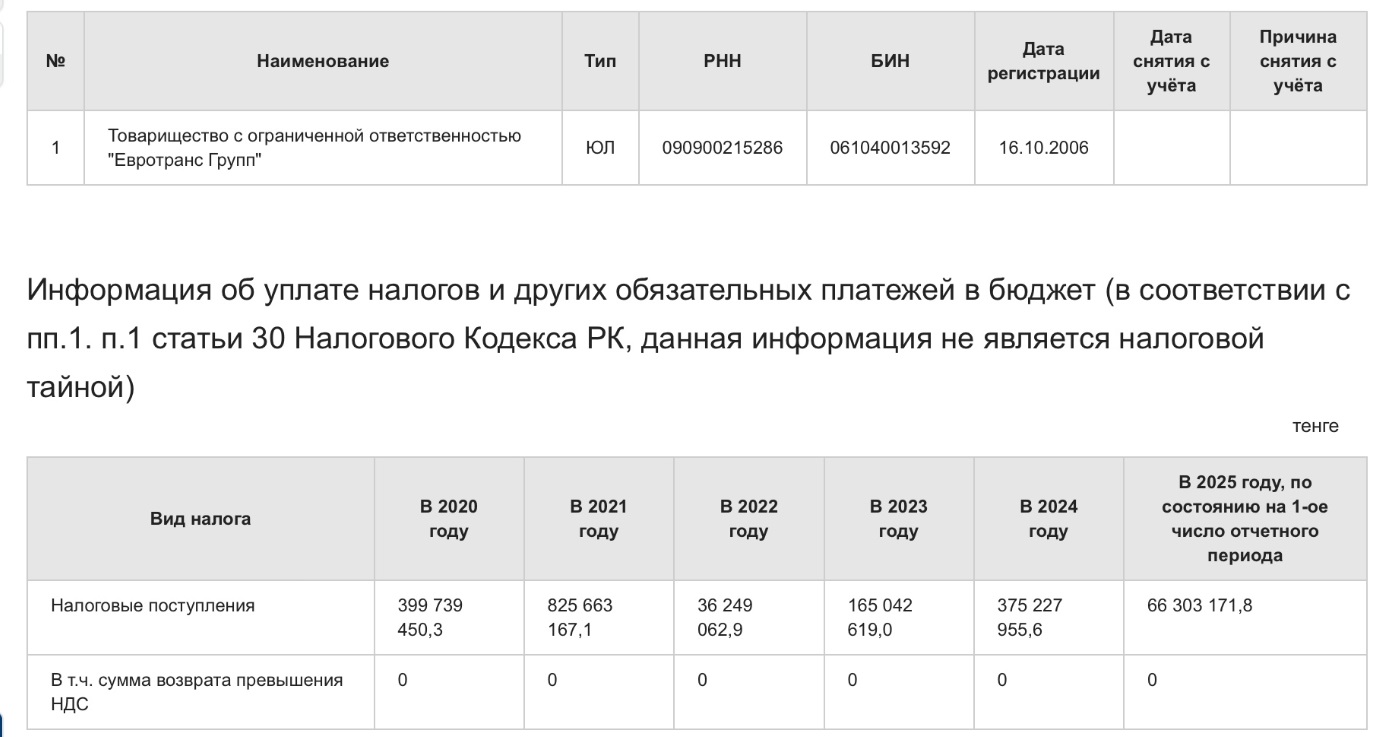The image size is (1393, 737).
Task: Click the "Вид налога" column header
Action: pos(200,519)
